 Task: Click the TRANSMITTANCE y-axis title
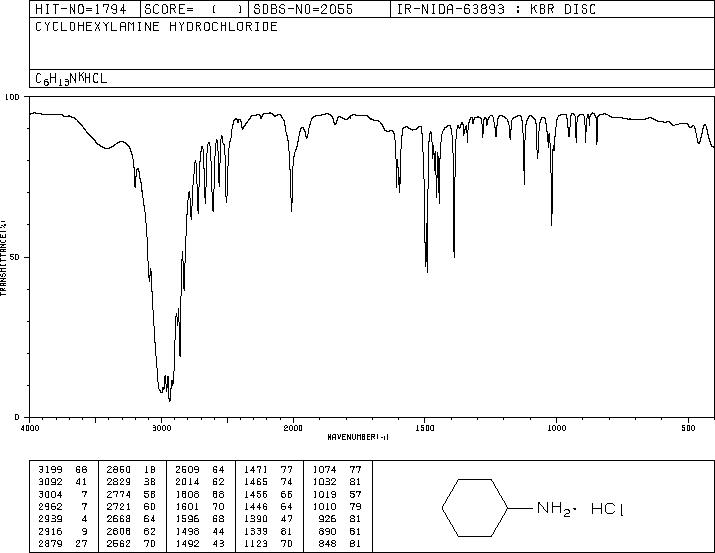coord(4,258)
